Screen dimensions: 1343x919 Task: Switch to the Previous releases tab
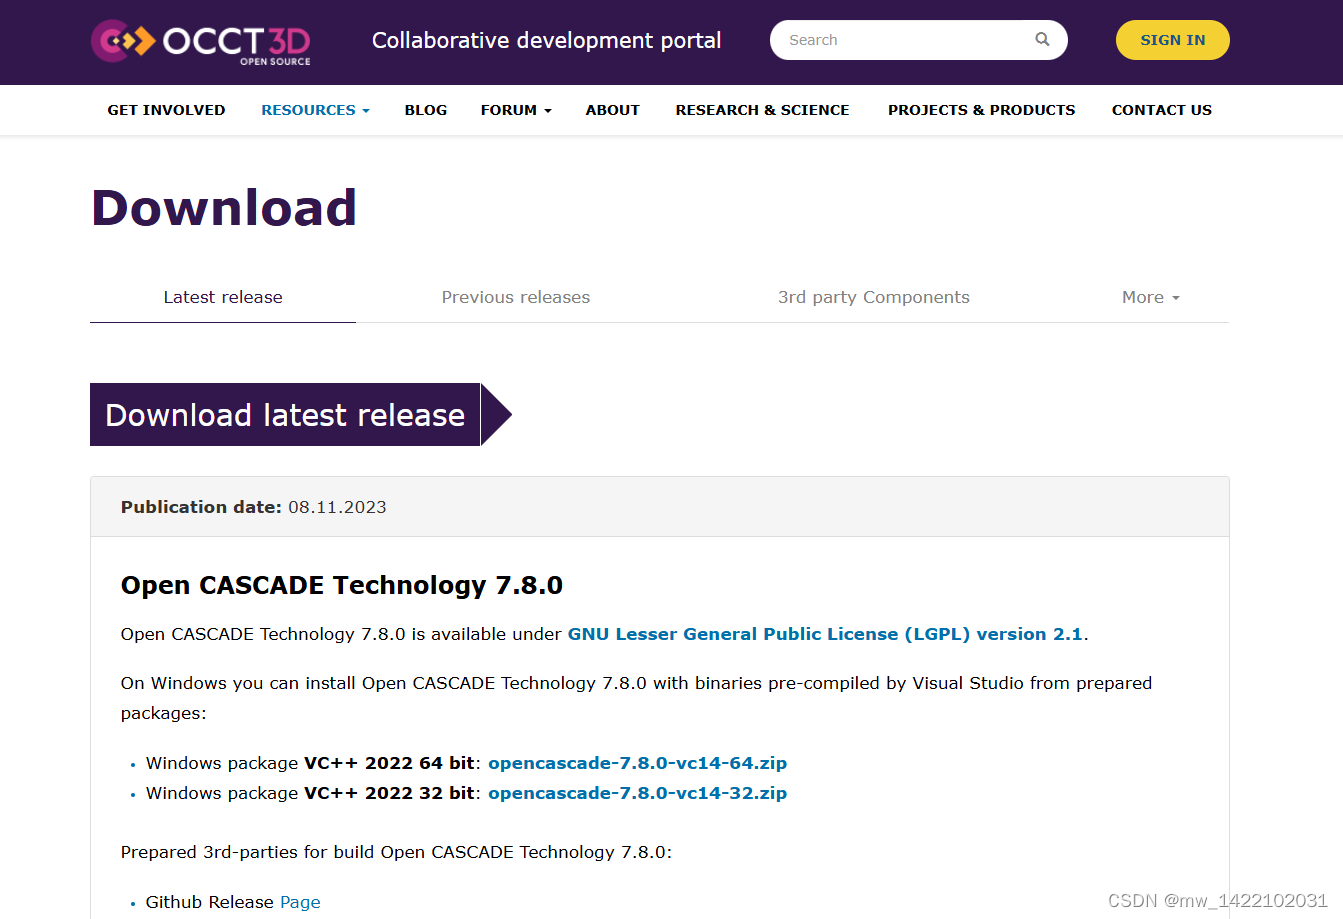(x=516, y=297)
